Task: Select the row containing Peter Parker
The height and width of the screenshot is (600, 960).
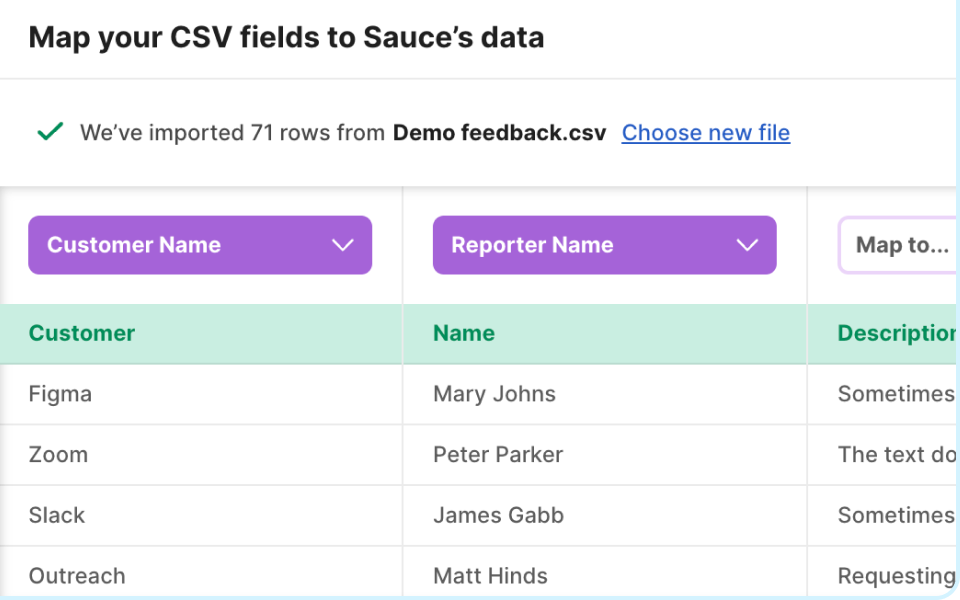Action: tap(498, 454)
